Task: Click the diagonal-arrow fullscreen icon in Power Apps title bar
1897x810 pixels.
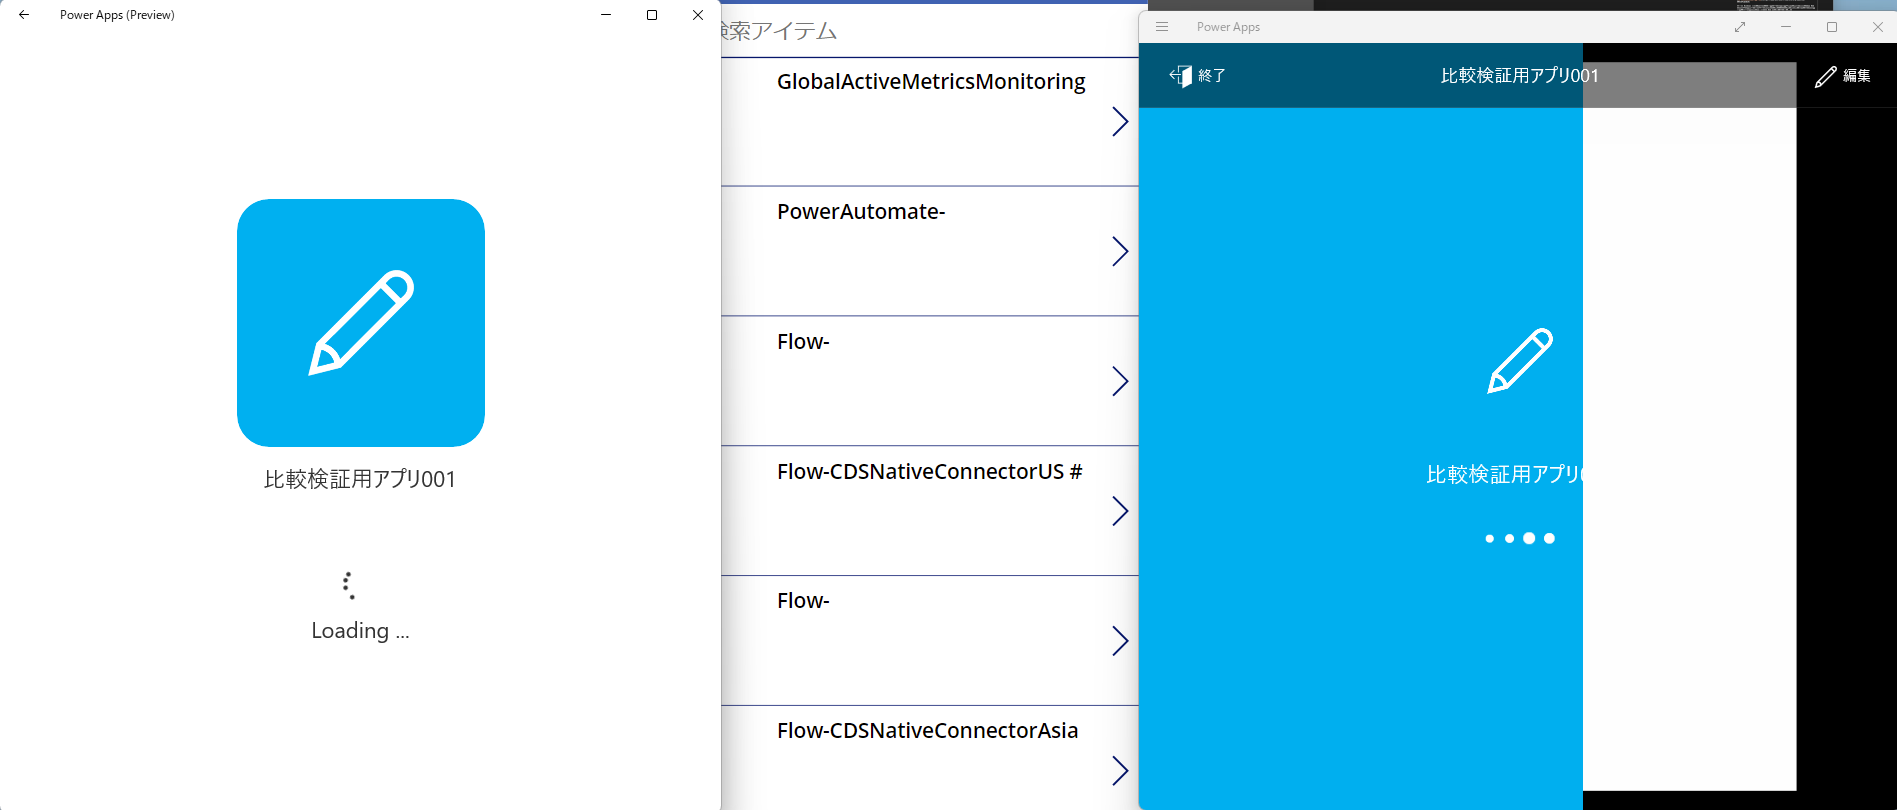Action: [1740, 27]
